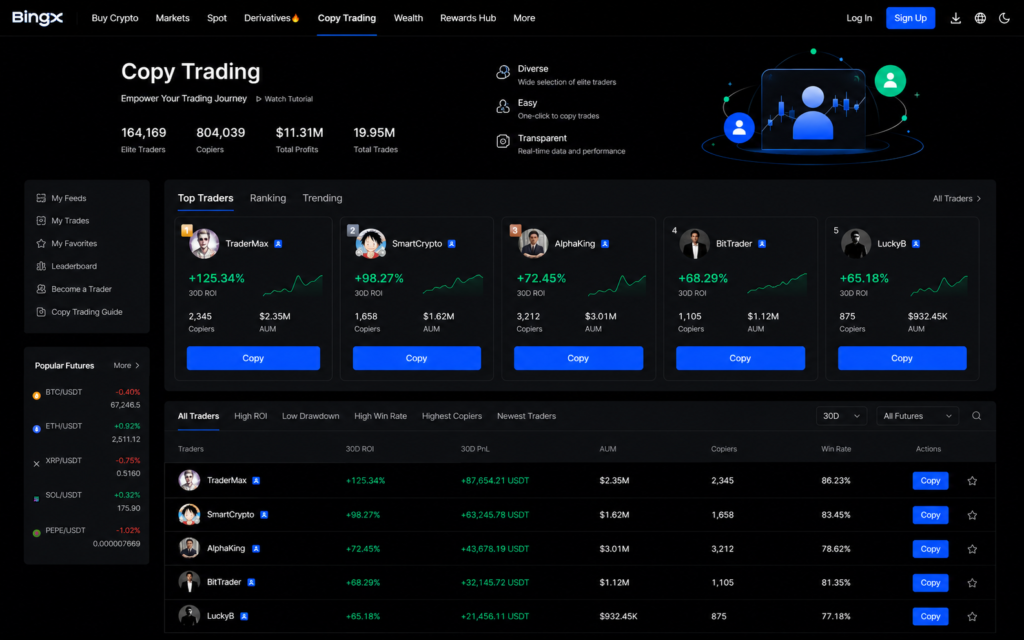Click the AlphaKing verified badge in card
The height and width of the screenshot is (640, 1024).
605,244
